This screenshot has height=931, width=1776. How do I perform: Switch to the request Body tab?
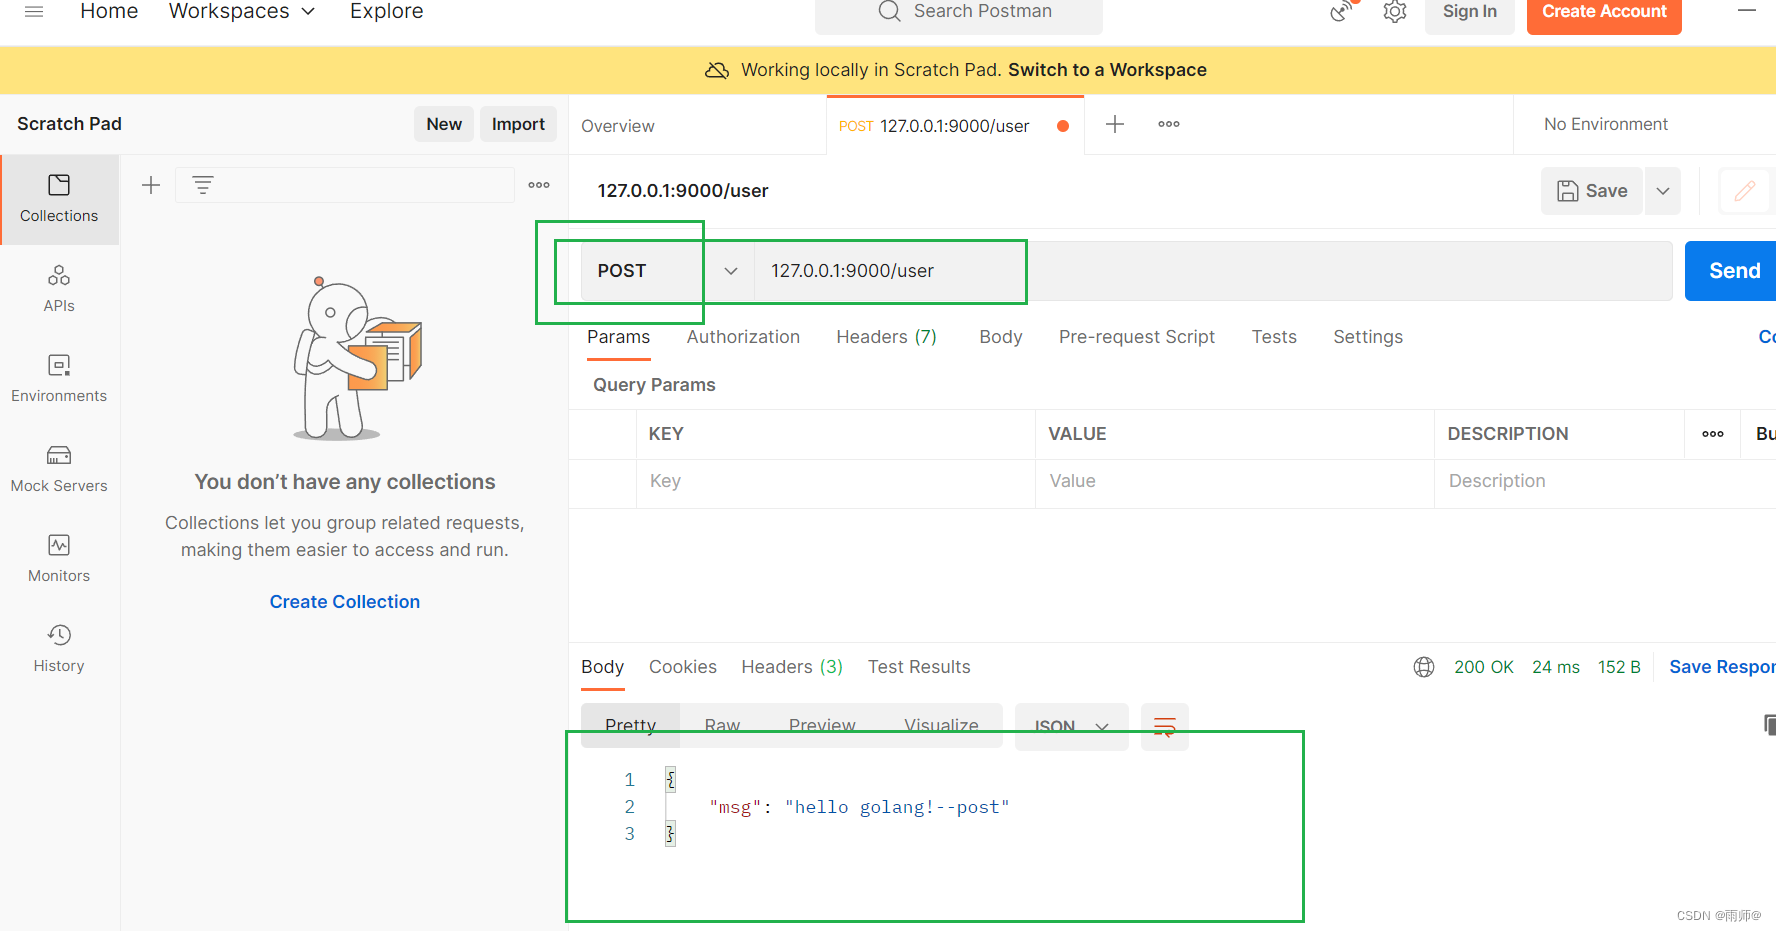pos(1000,337)
